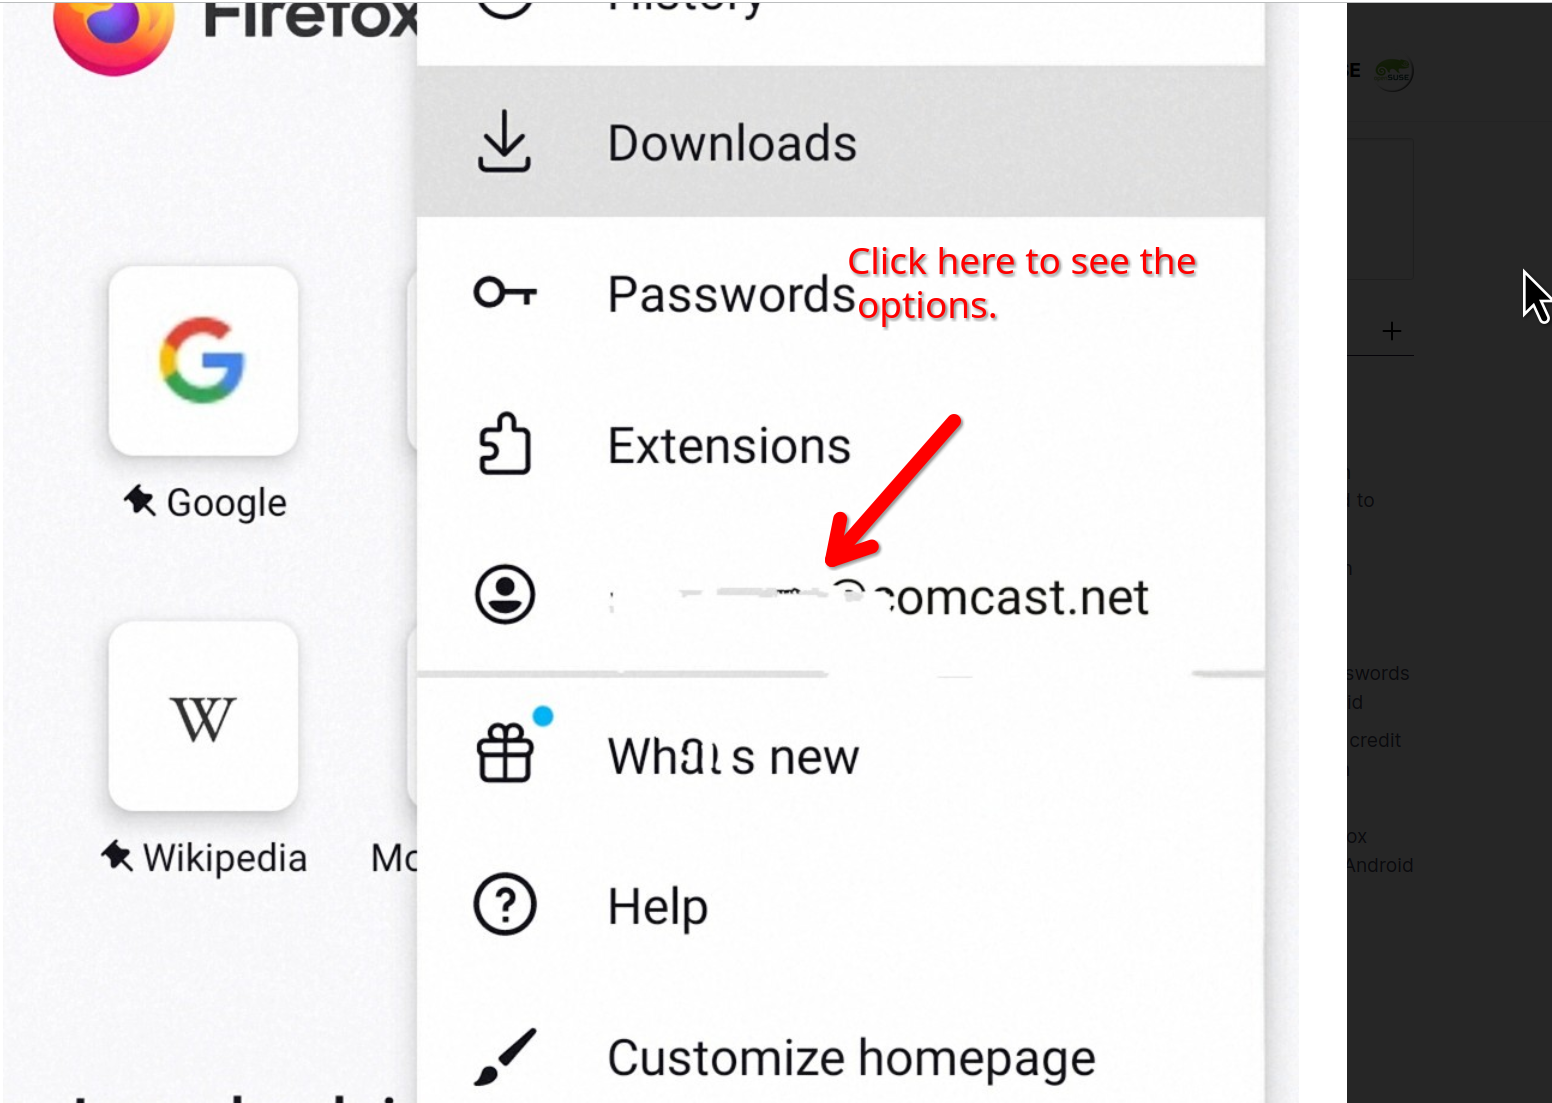Viewport: 1552px width, 1103px height.
Task: Choose Customize homepage option
Action: tap(841, 1057)
